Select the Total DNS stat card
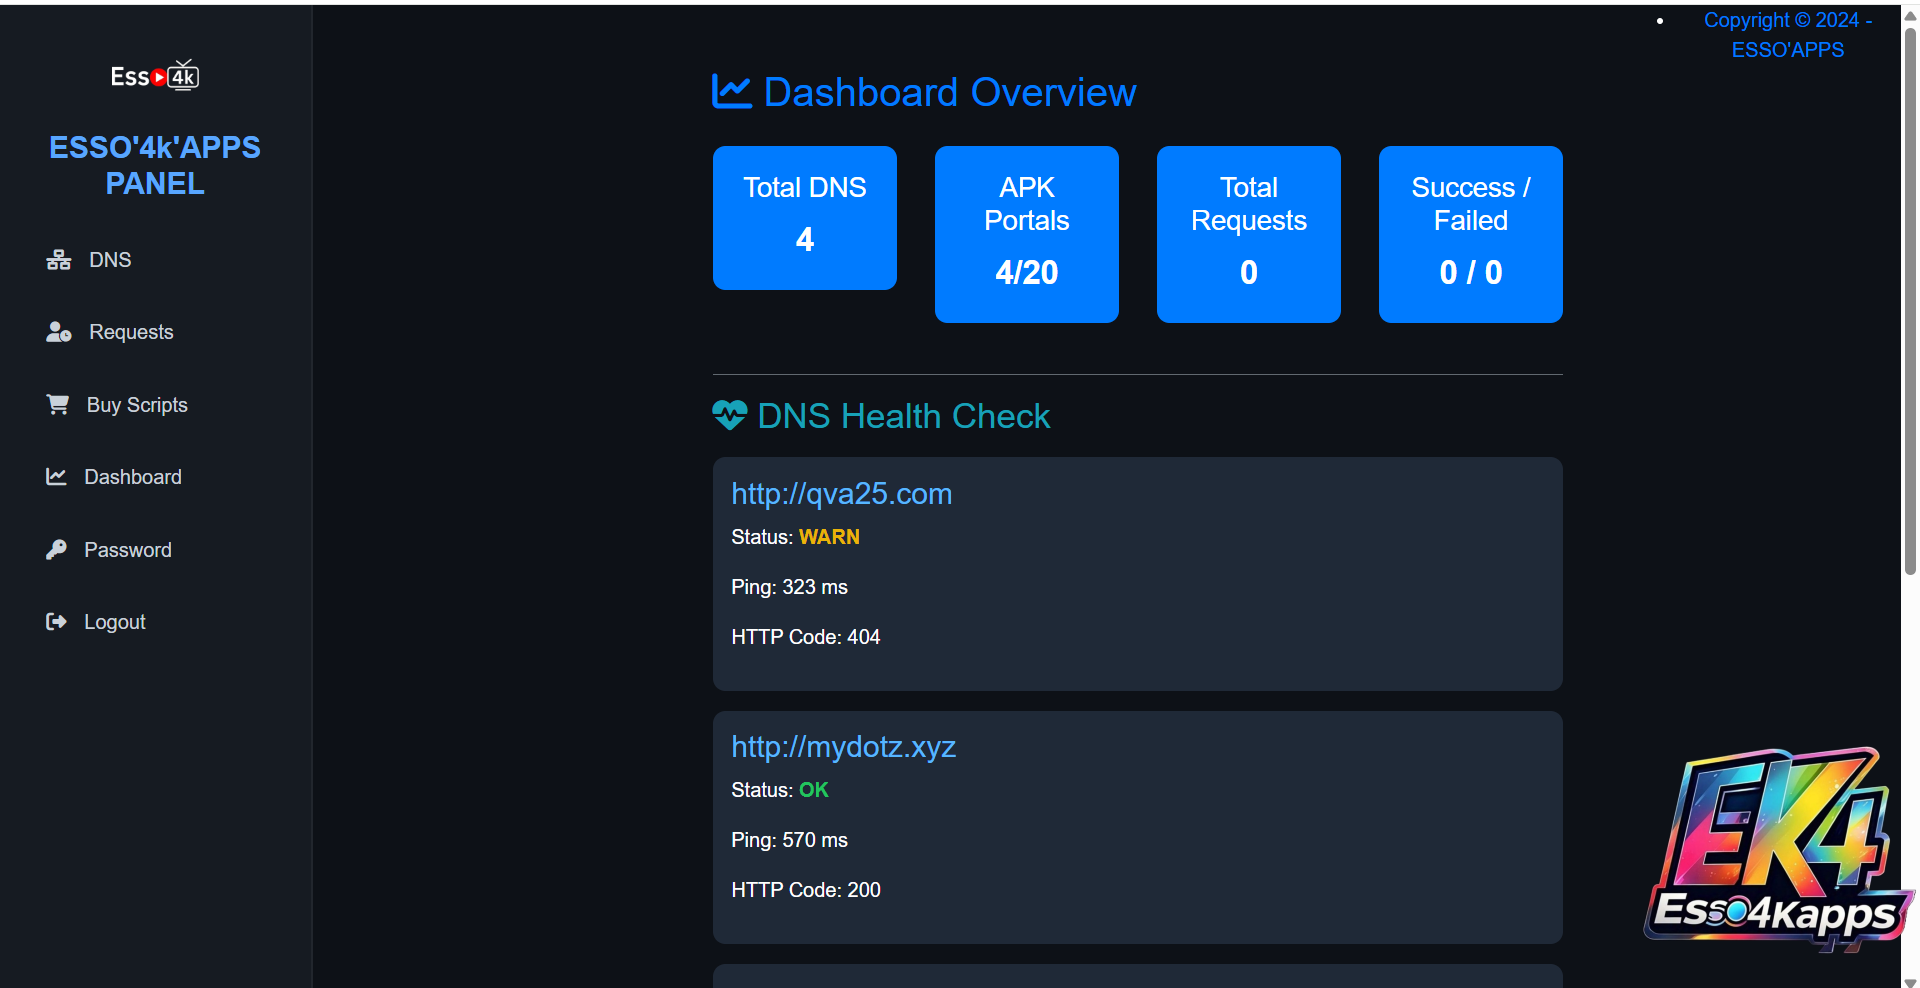1920x988 pixels. coord(804,218)
